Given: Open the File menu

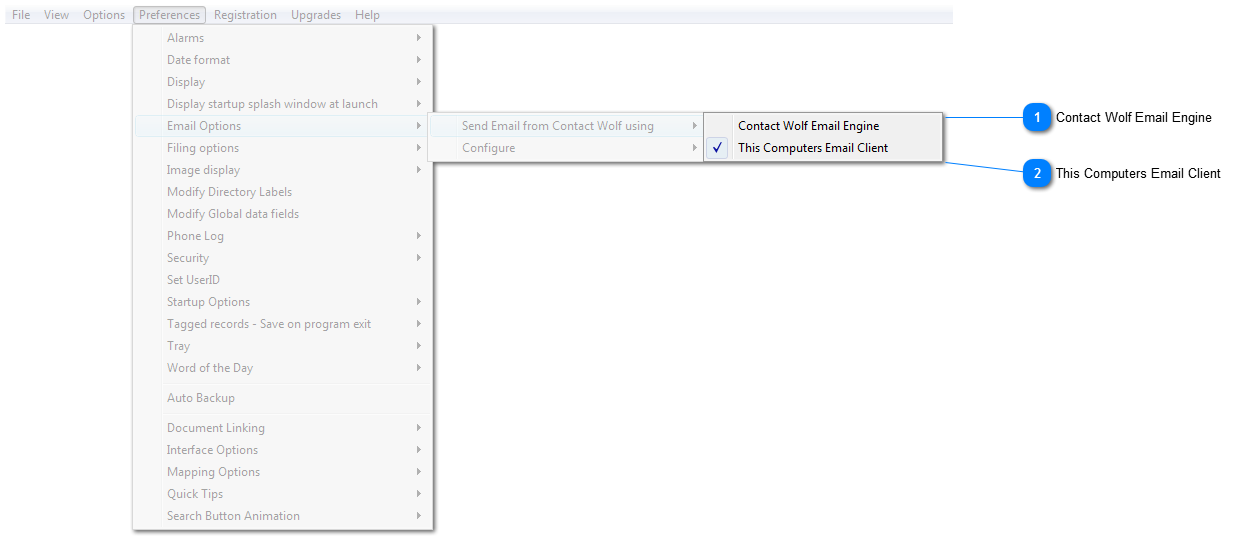Looking at the screenshot, I should tap(21, 15).
